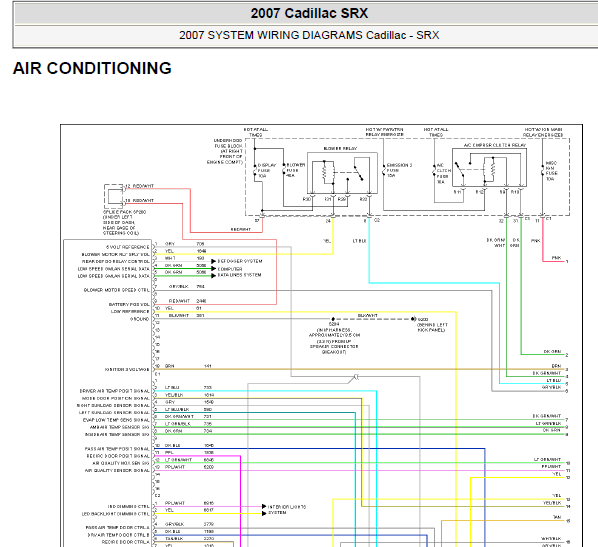598x547 pixels.
Task: Click the 'G203 (BEHIND LEFT KICK PANEL)' ground label
Action: (x=432, y=325)
